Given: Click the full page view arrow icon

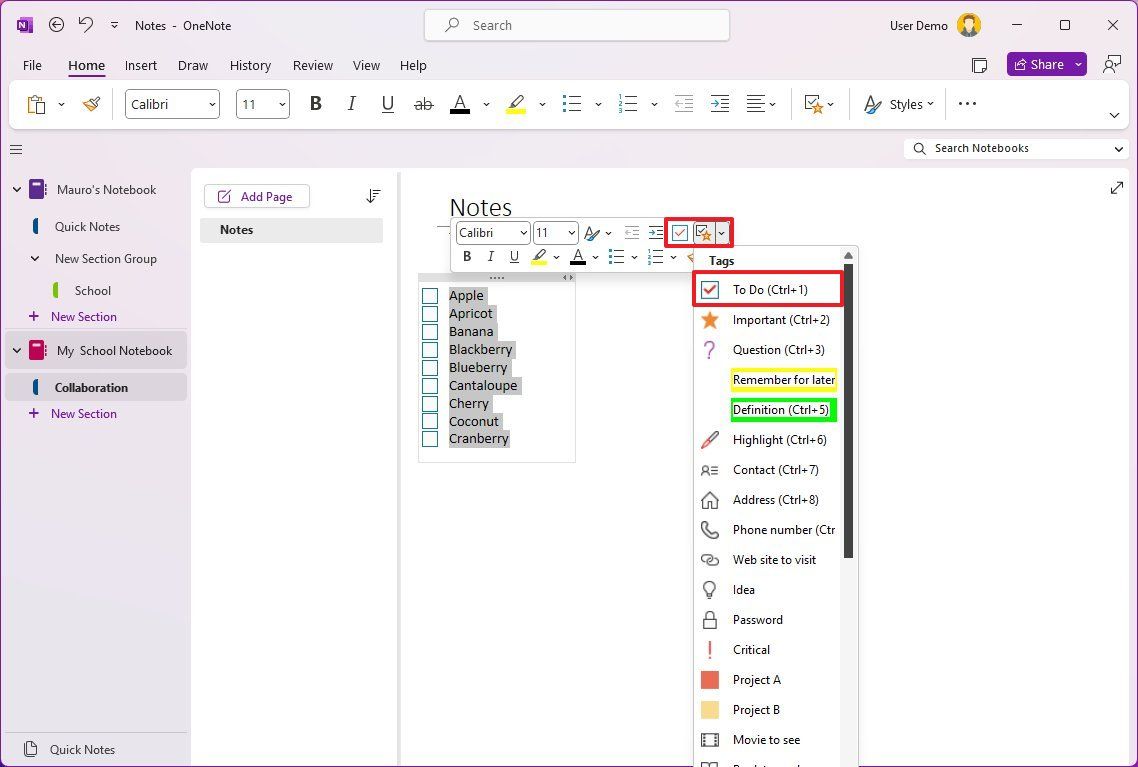Looking at the screenshot, I should 1116,186.
